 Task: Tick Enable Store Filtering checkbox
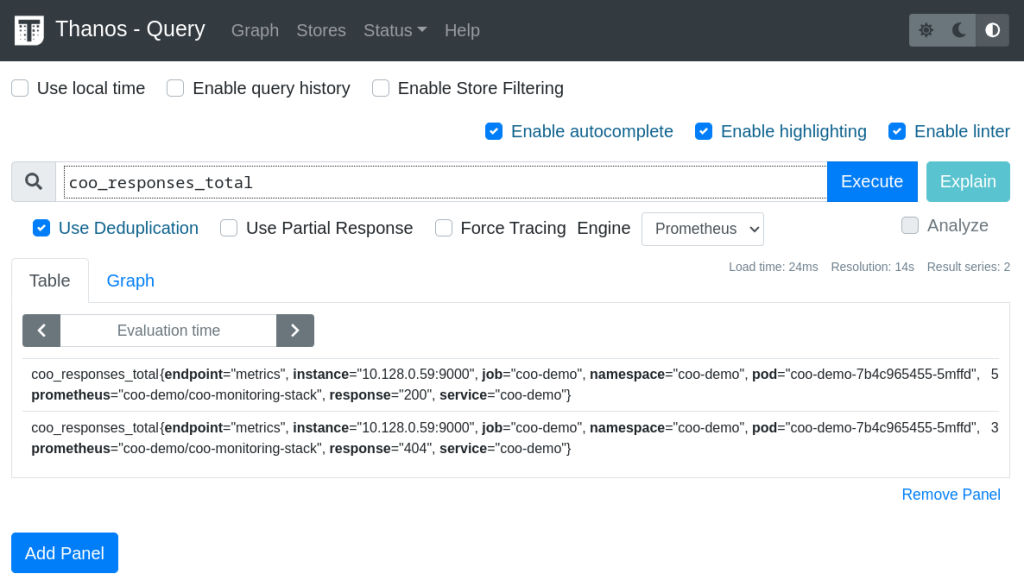pos(381,88)
